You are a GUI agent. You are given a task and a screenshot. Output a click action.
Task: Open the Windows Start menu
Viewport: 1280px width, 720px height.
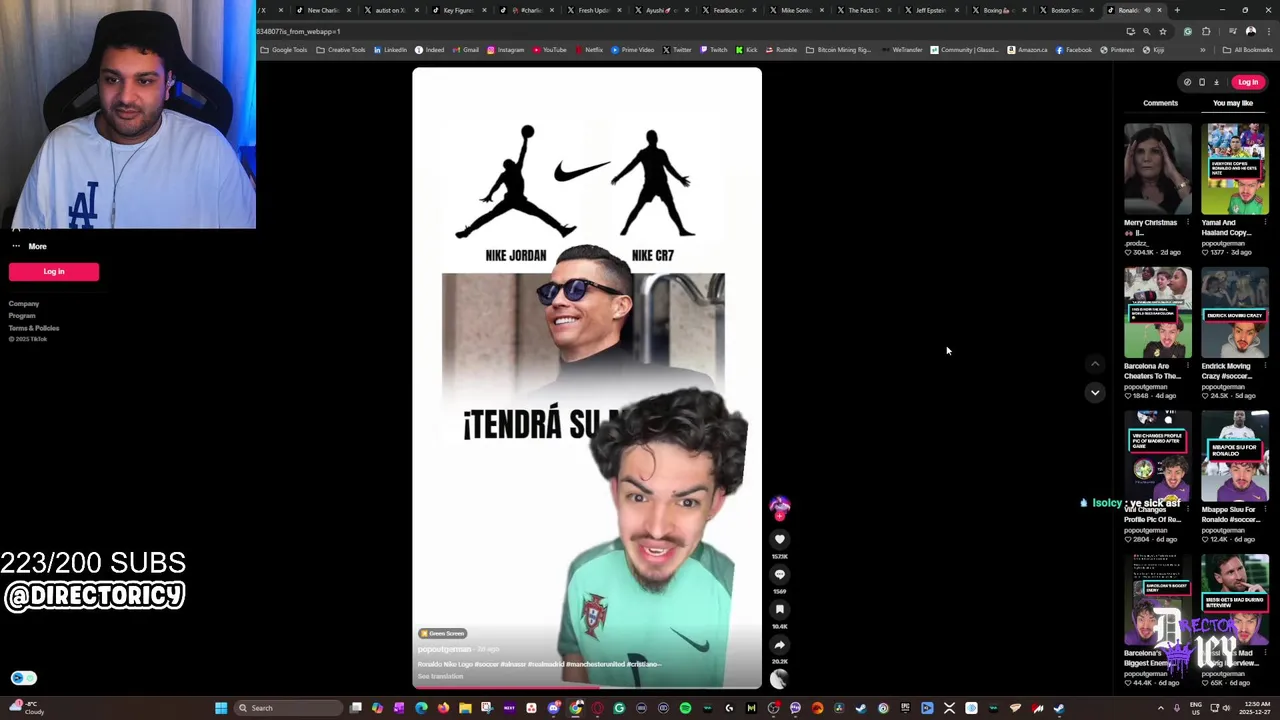221,708
